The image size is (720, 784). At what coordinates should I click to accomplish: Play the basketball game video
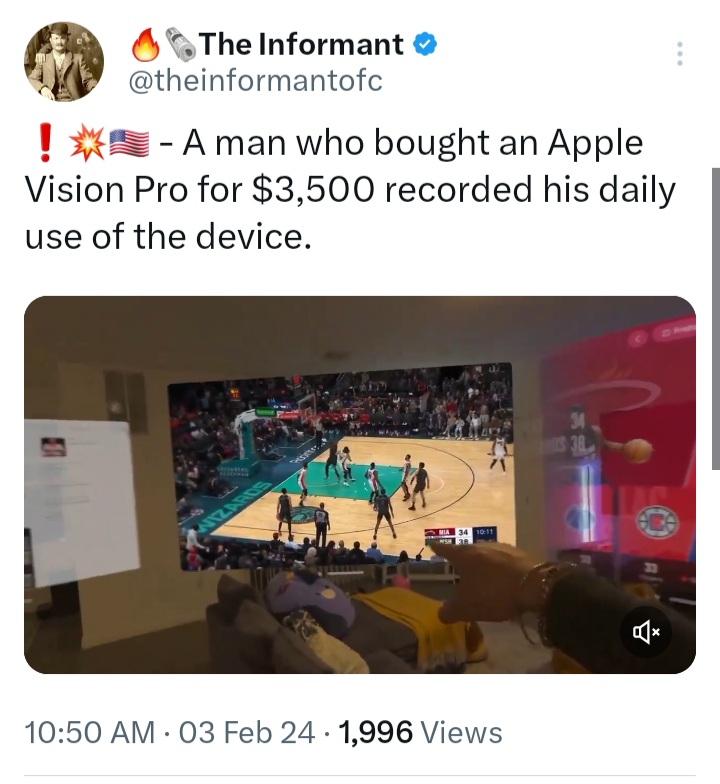click(x=360, y=484)
